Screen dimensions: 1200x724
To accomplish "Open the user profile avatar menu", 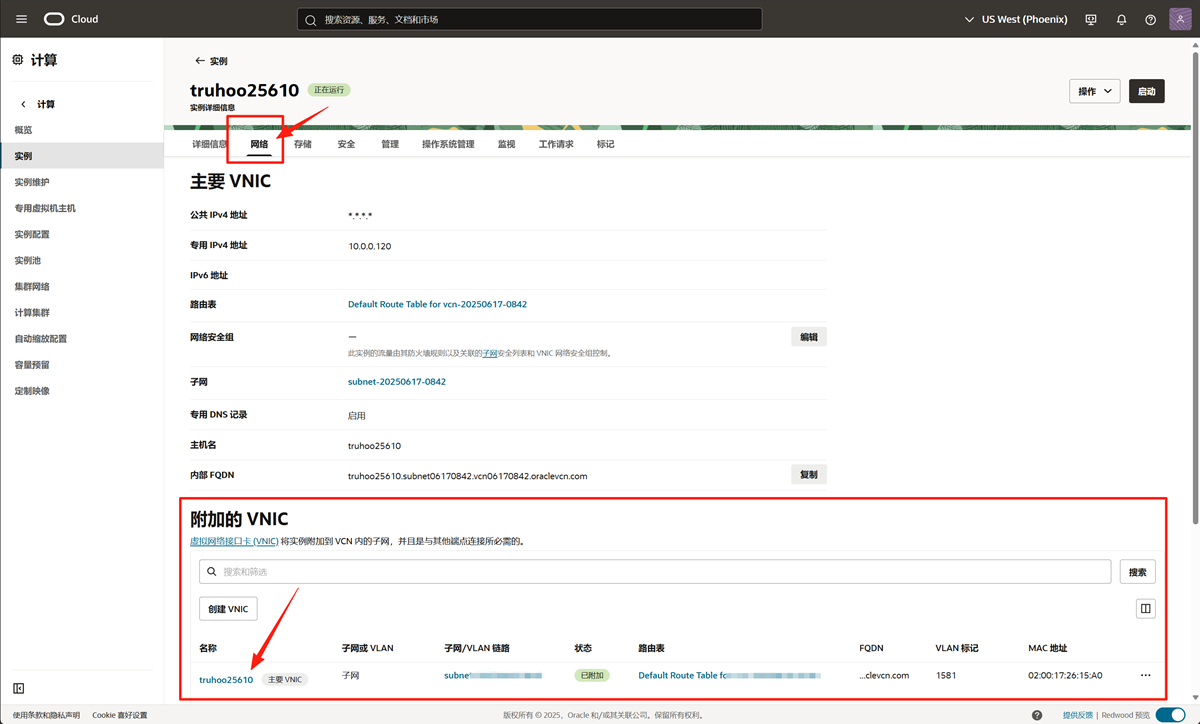I will click(1180, 19).
